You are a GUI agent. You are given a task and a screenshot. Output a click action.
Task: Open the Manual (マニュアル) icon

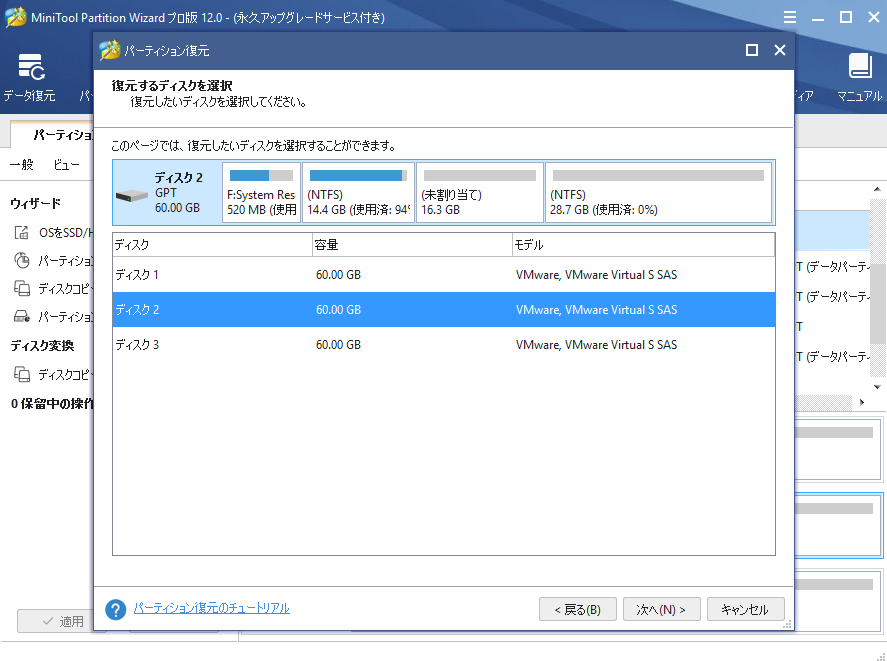(859, 69)
